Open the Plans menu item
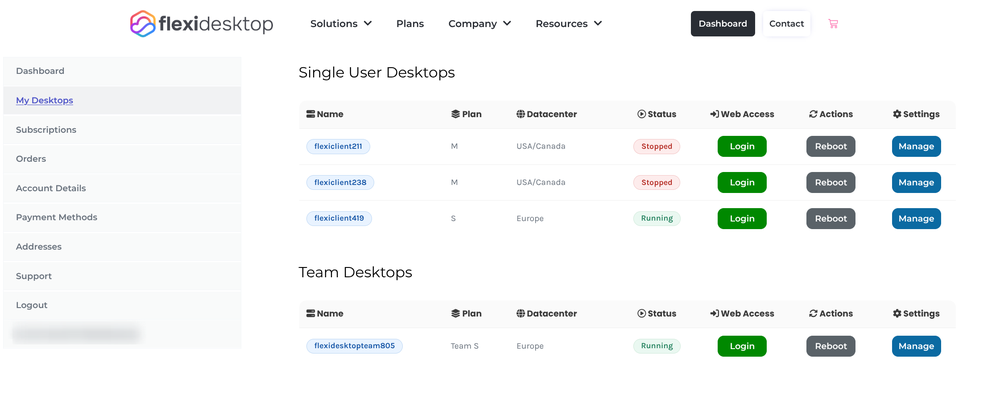 point(410,24)
